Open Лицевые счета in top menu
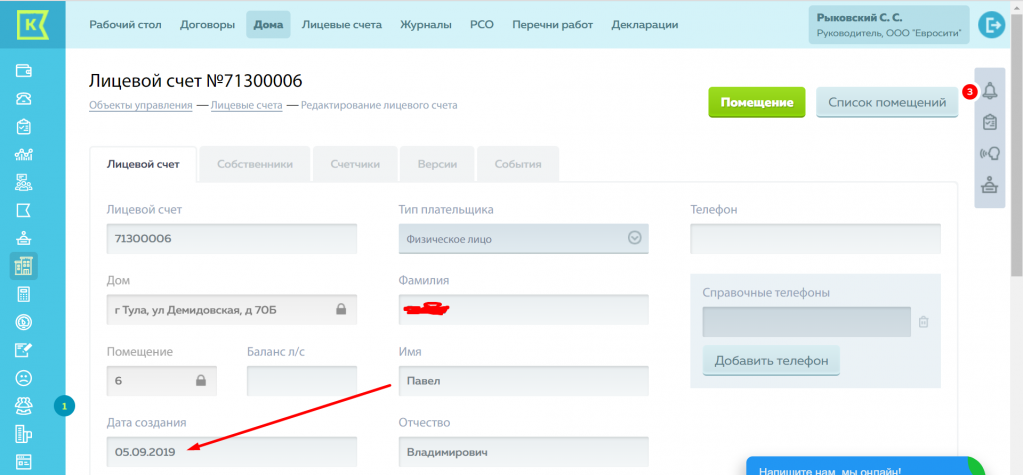1023x475 pixels. point(341,25)
